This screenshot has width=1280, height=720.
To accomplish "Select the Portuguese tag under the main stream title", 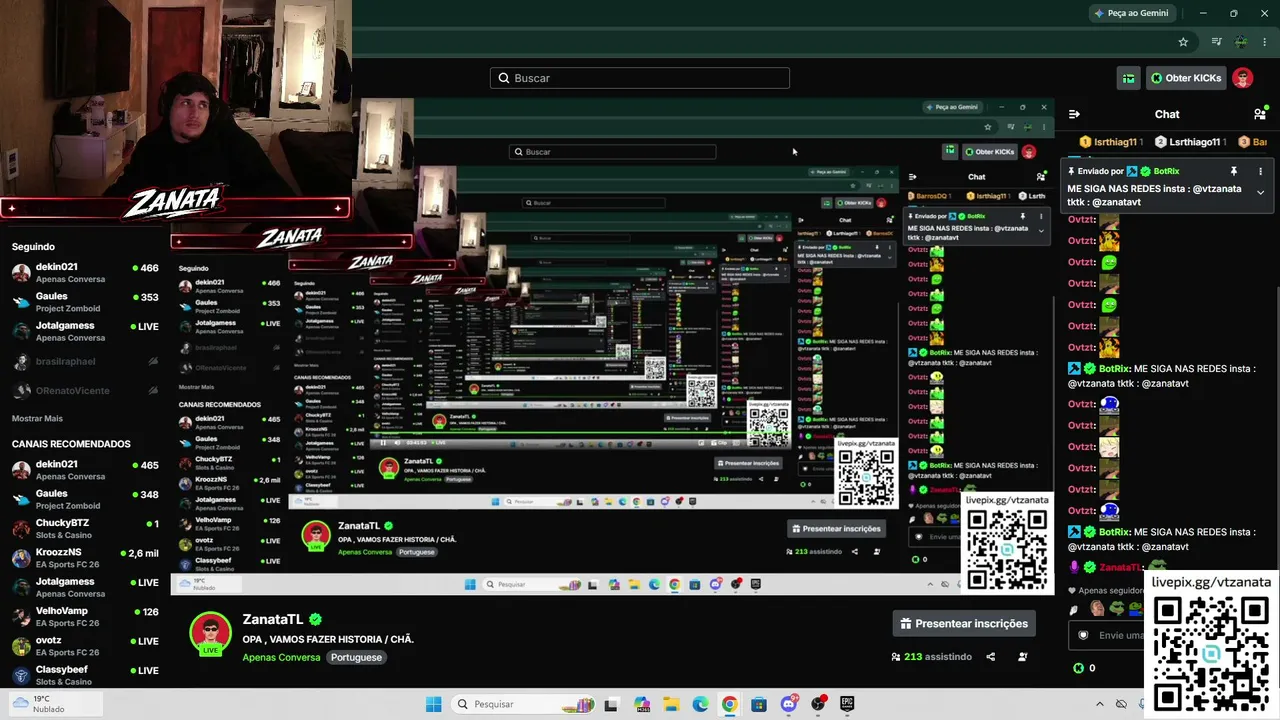I will pos(356,657).
